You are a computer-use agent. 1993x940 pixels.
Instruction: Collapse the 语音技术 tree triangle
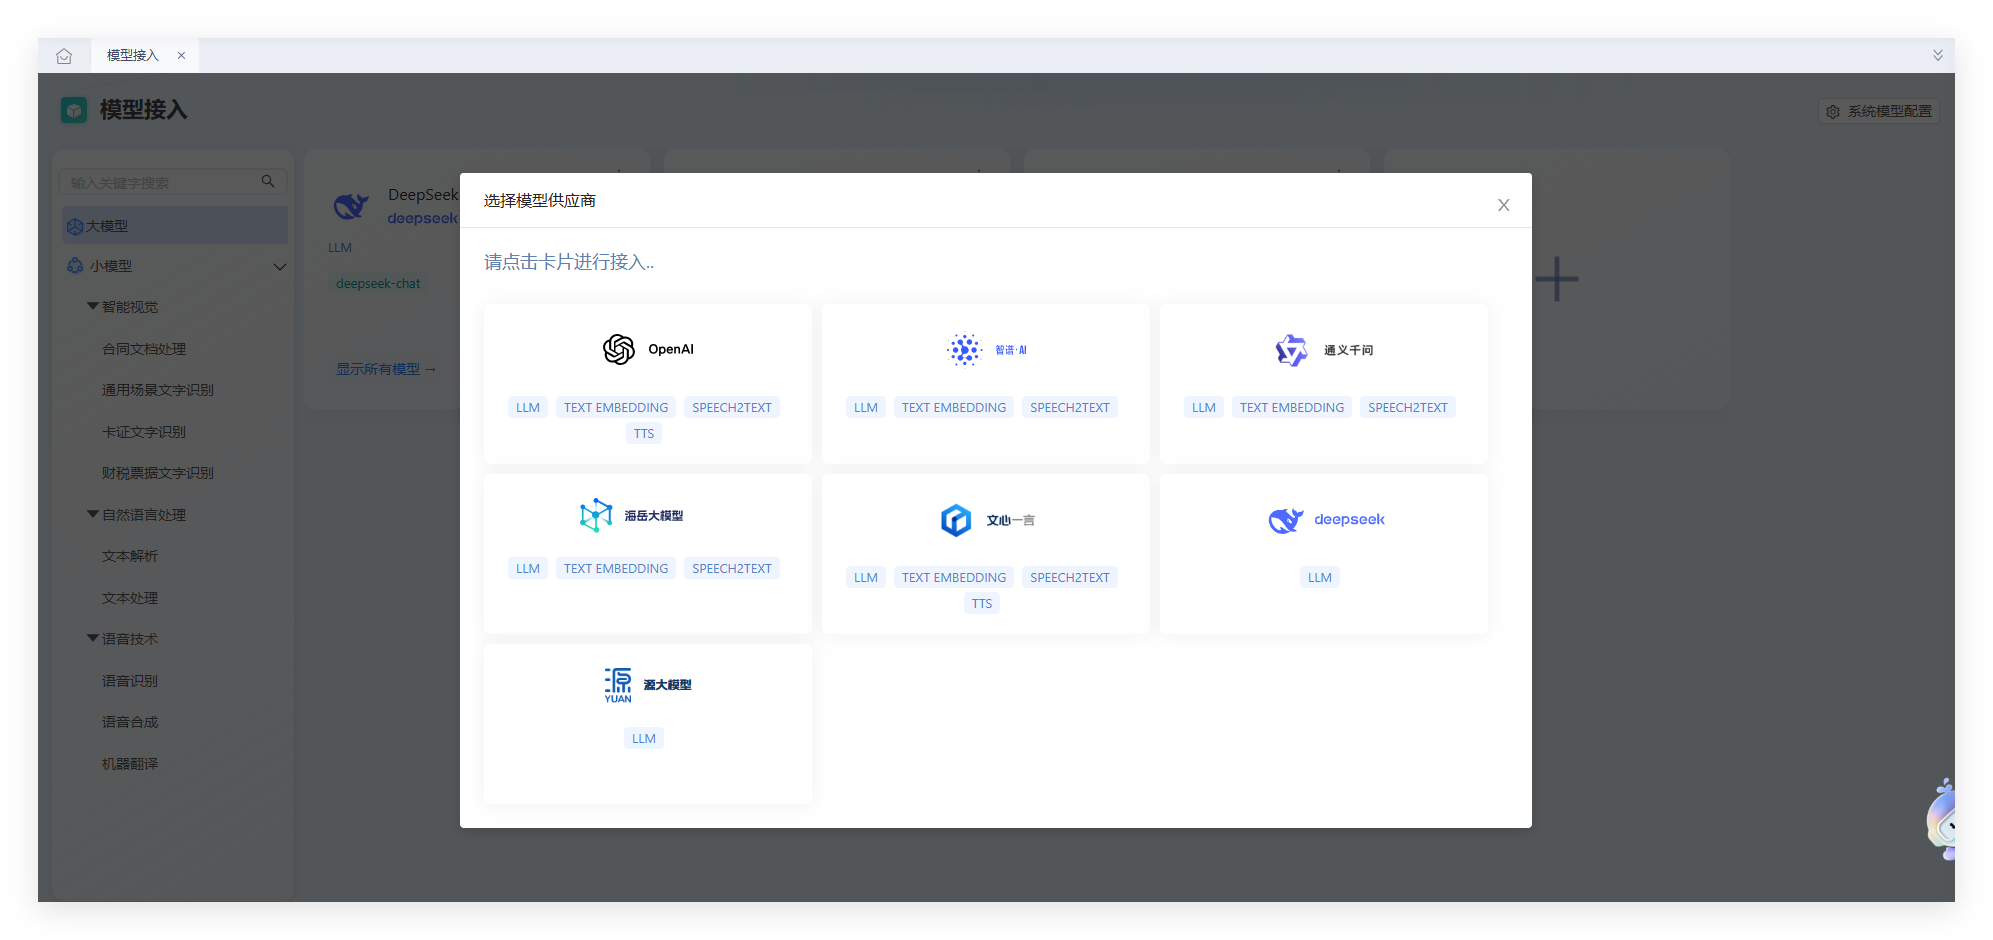click(93, 638)
